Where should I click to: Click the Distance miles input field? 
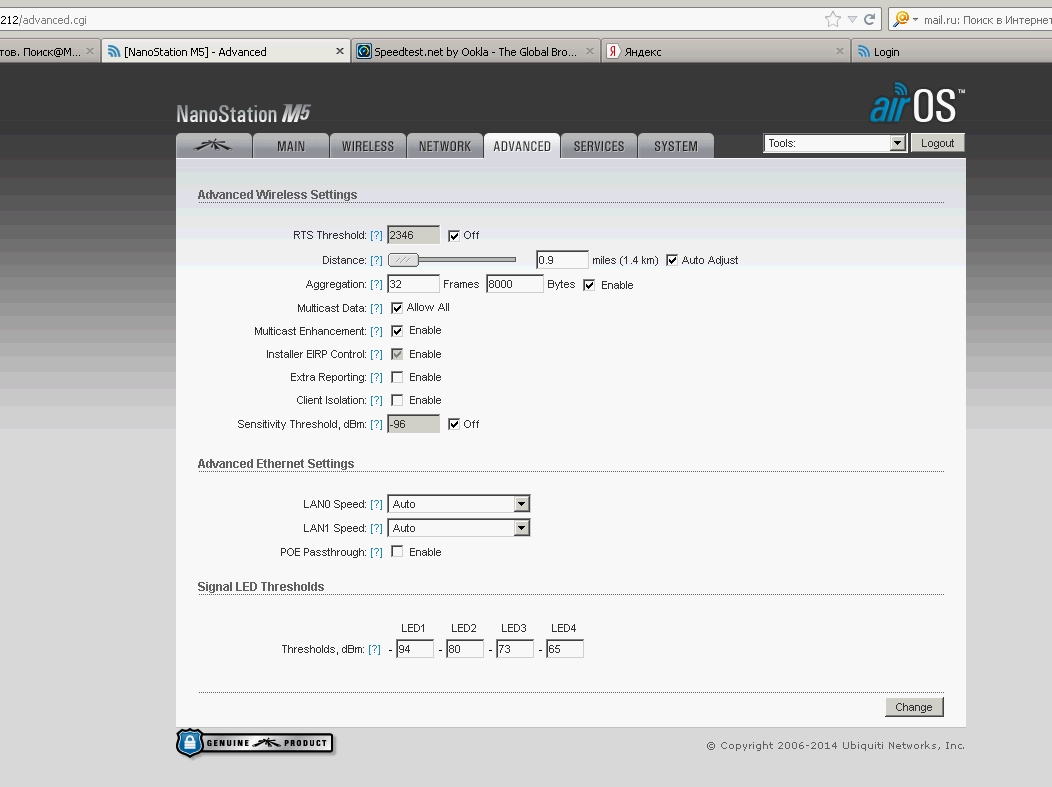pos(562,260)
